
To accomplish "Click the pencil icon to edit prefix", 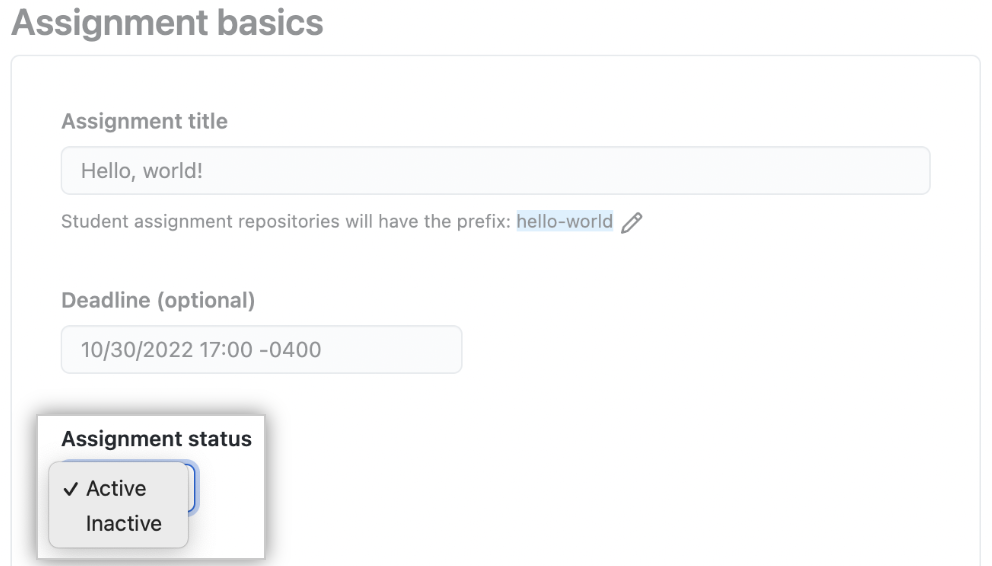I will click(631, 223).
